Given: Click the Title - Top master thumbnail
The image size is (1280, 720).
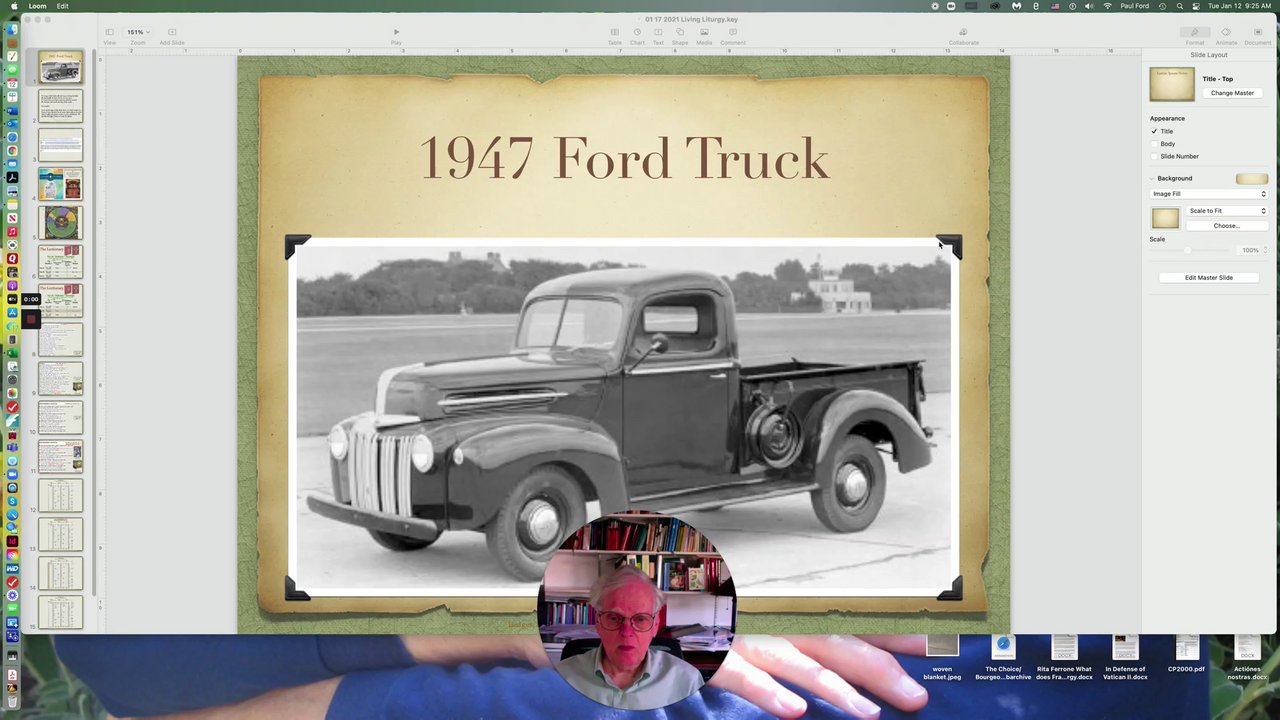Looking at the screenshot, I should click(1172, 85).
